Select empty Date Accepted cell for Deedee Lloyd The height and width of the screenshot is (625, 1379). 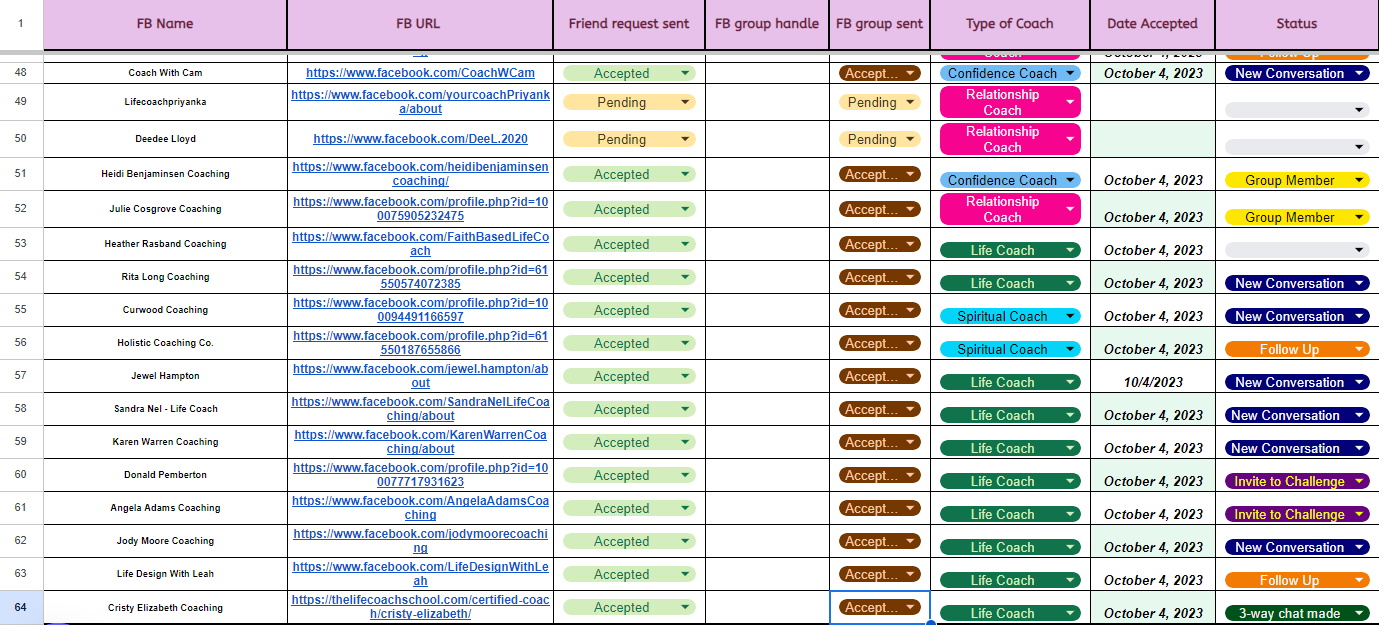1152,139
